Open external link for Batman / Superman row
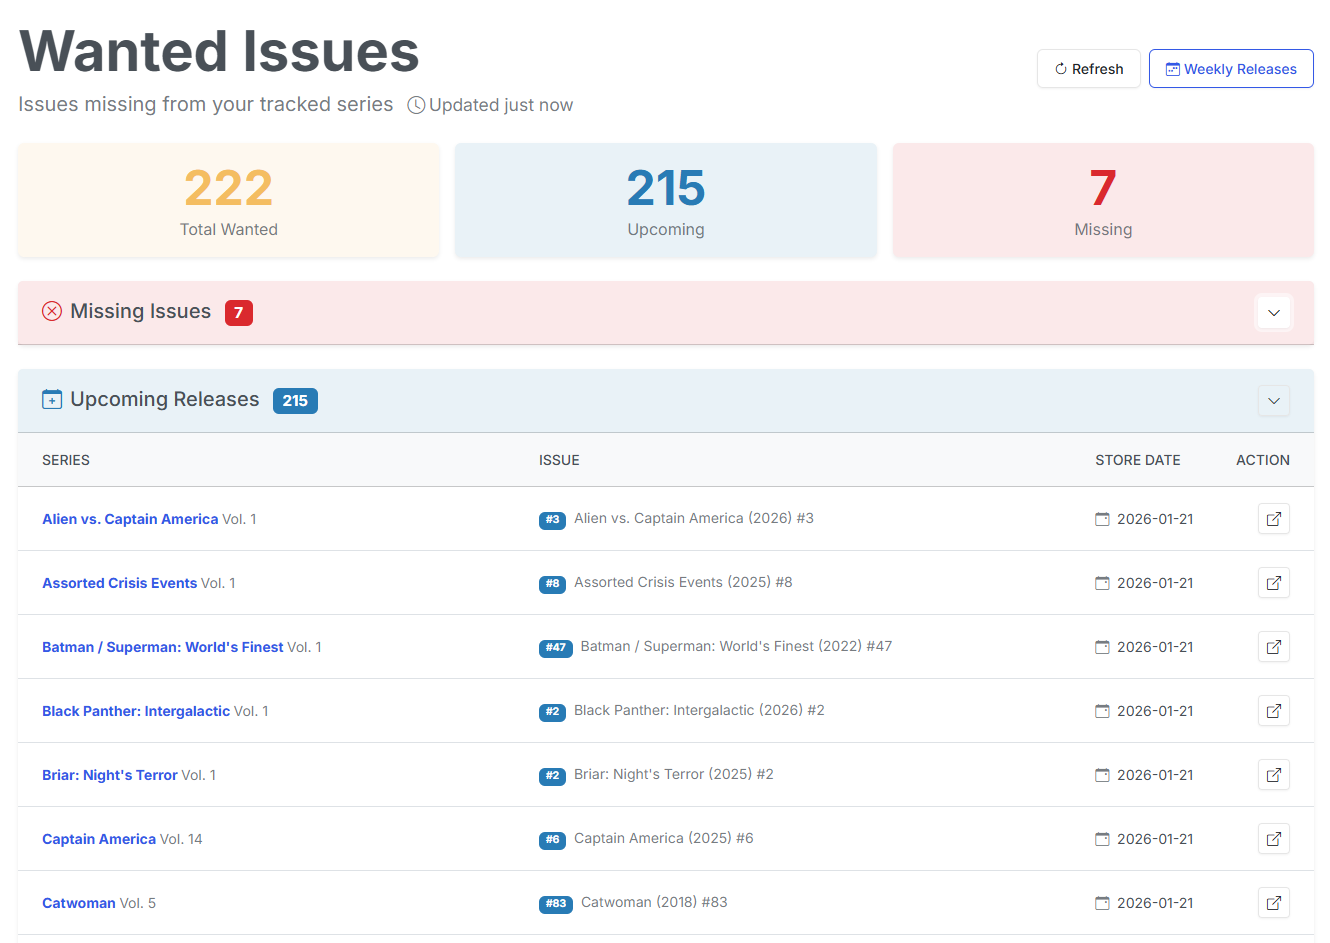The image size is (1330, 943). click(1273, 647)
